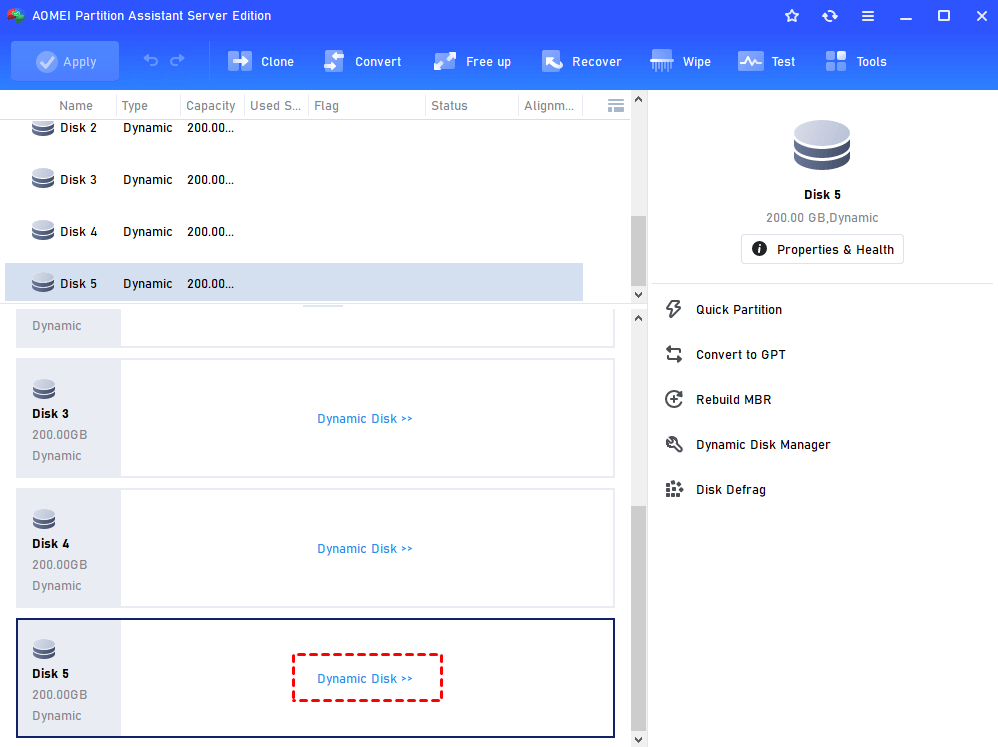This screenshot has width=998, height=747.
Task: Click the Used Space column header
Action: coord(275,106)
